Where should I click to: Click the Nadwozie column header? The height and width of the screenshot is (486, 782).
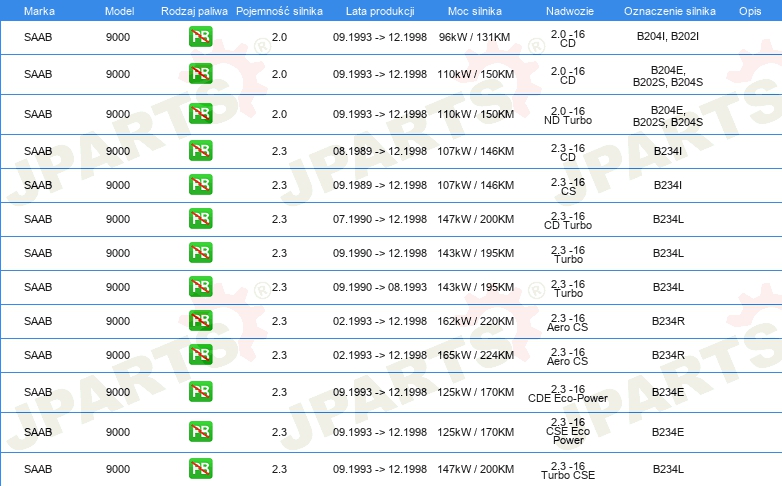coord(570,11)
